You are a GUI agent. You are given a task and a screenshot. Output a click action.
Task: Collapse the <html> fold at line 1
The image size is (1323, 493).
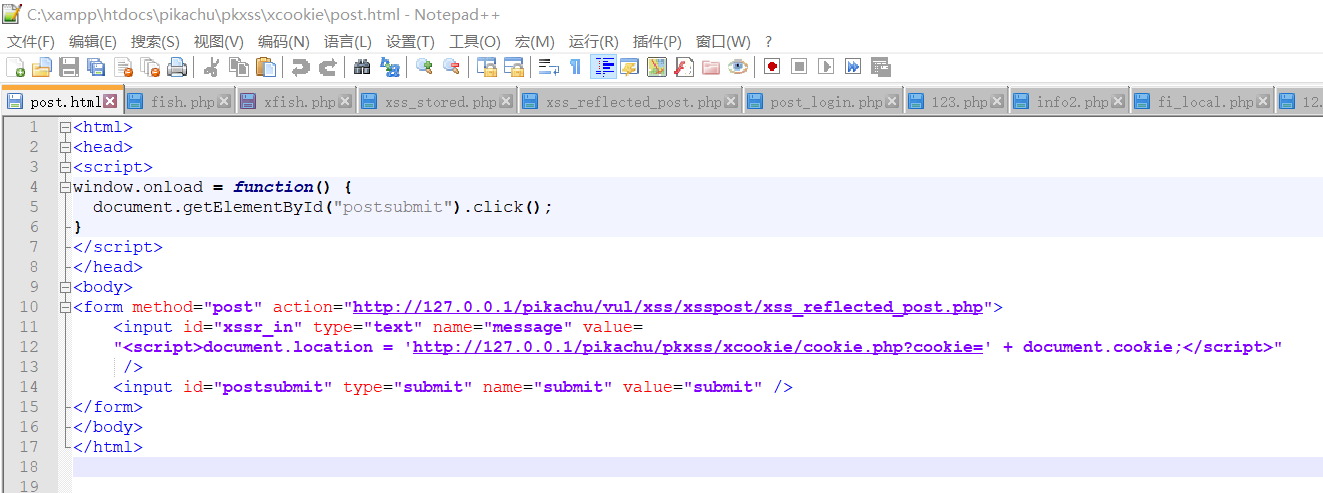tap(65, 127)
